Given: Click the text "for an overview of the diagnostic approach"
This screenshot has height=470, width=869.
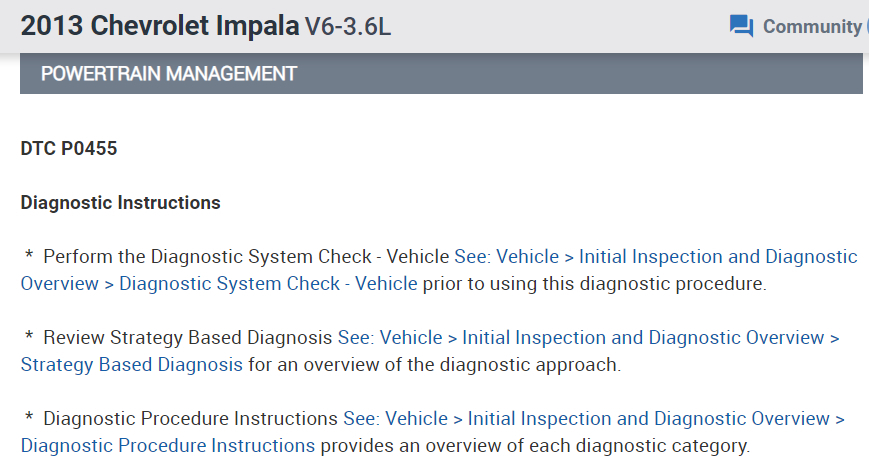Looking at the screenshot, I should pyautogui.click(x=434, y=364).
